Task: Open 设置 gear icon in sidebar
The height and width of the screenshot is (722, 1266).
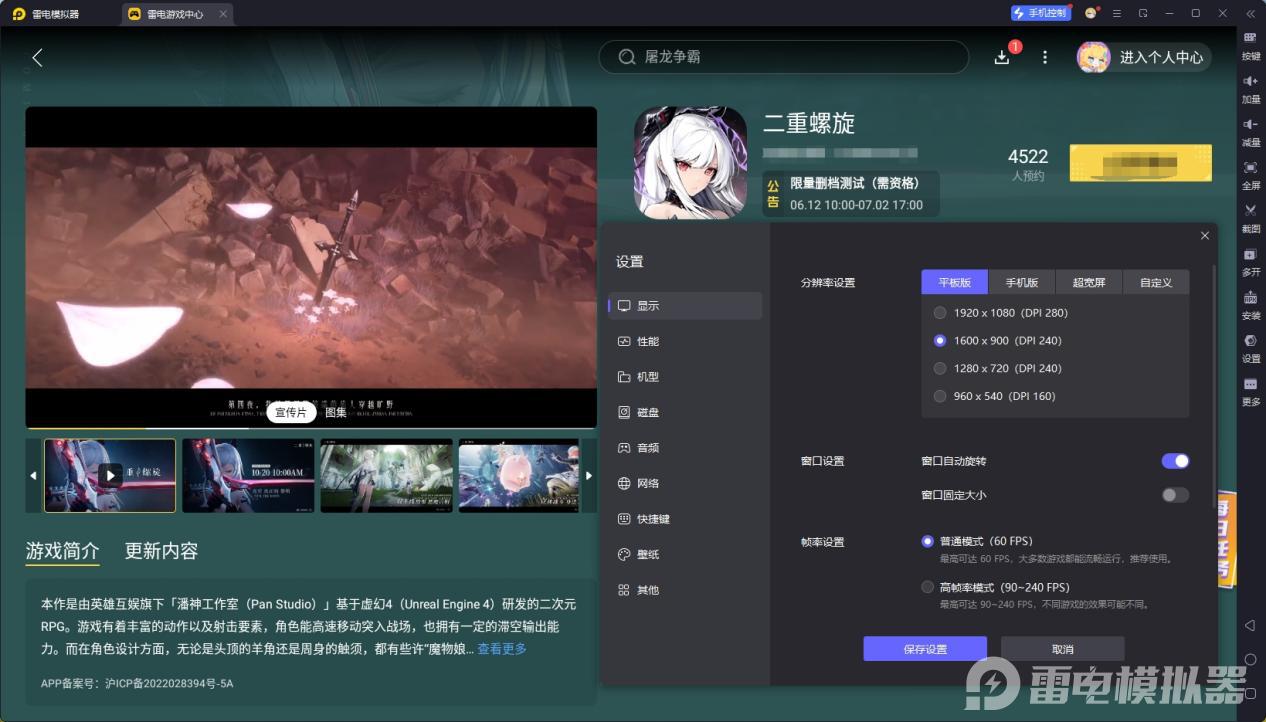Action: (x=1251, y=347)
